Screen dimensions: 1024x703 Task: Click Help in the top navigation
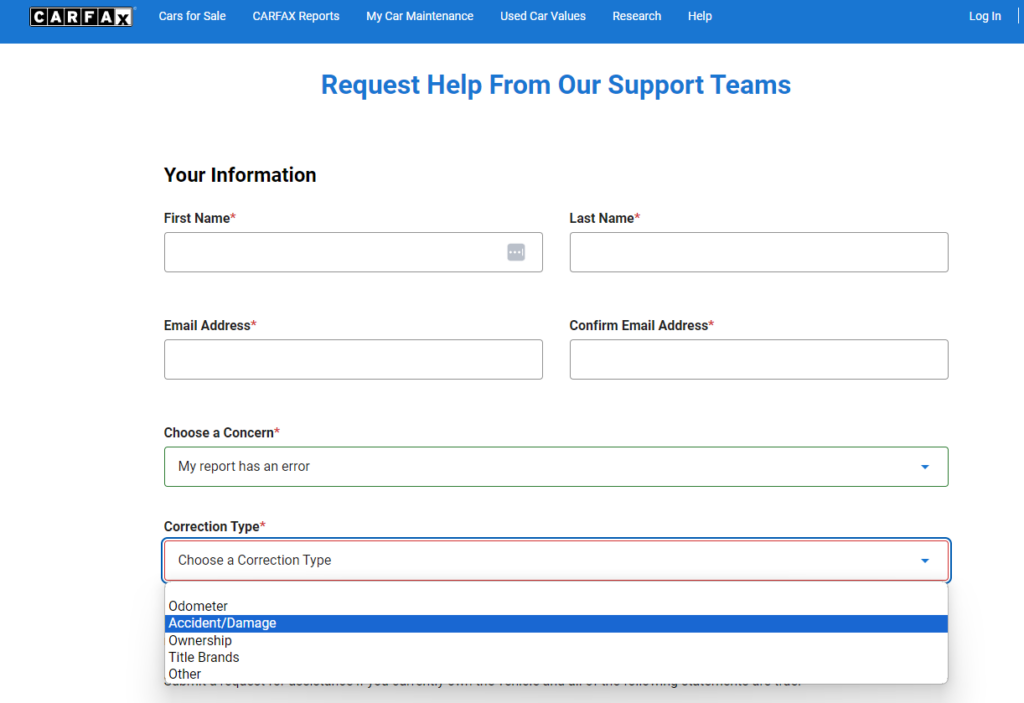click(700, 16)
